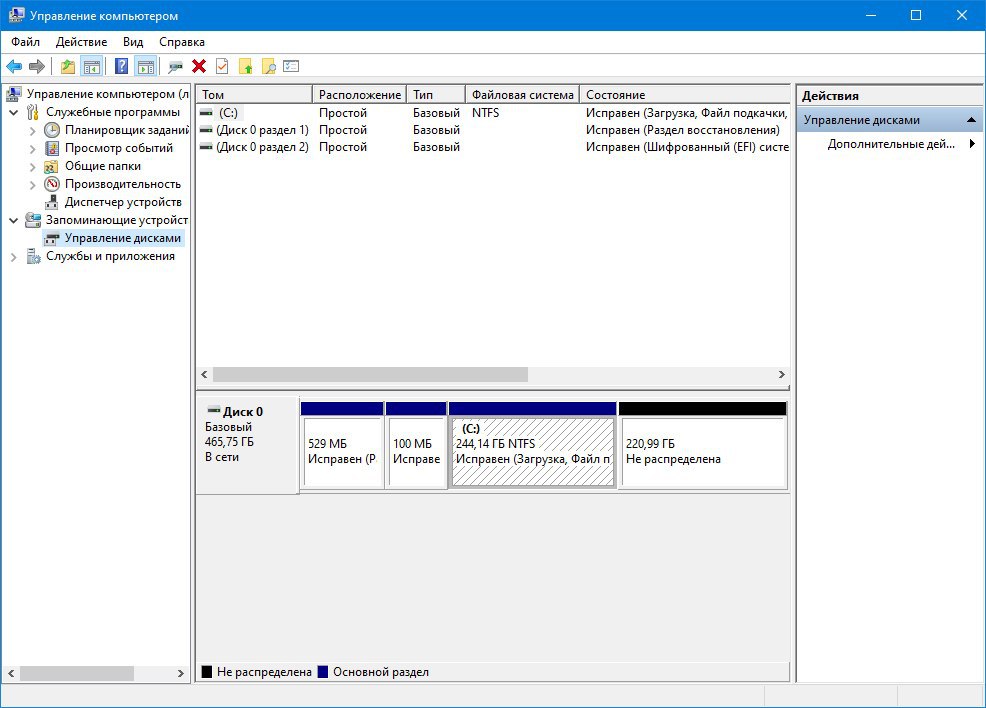Click the Event Viewer icon in tree
Image resolution: width=986 pixels, height=708 pixels.
pyautogui.click(x=52, y=148)
